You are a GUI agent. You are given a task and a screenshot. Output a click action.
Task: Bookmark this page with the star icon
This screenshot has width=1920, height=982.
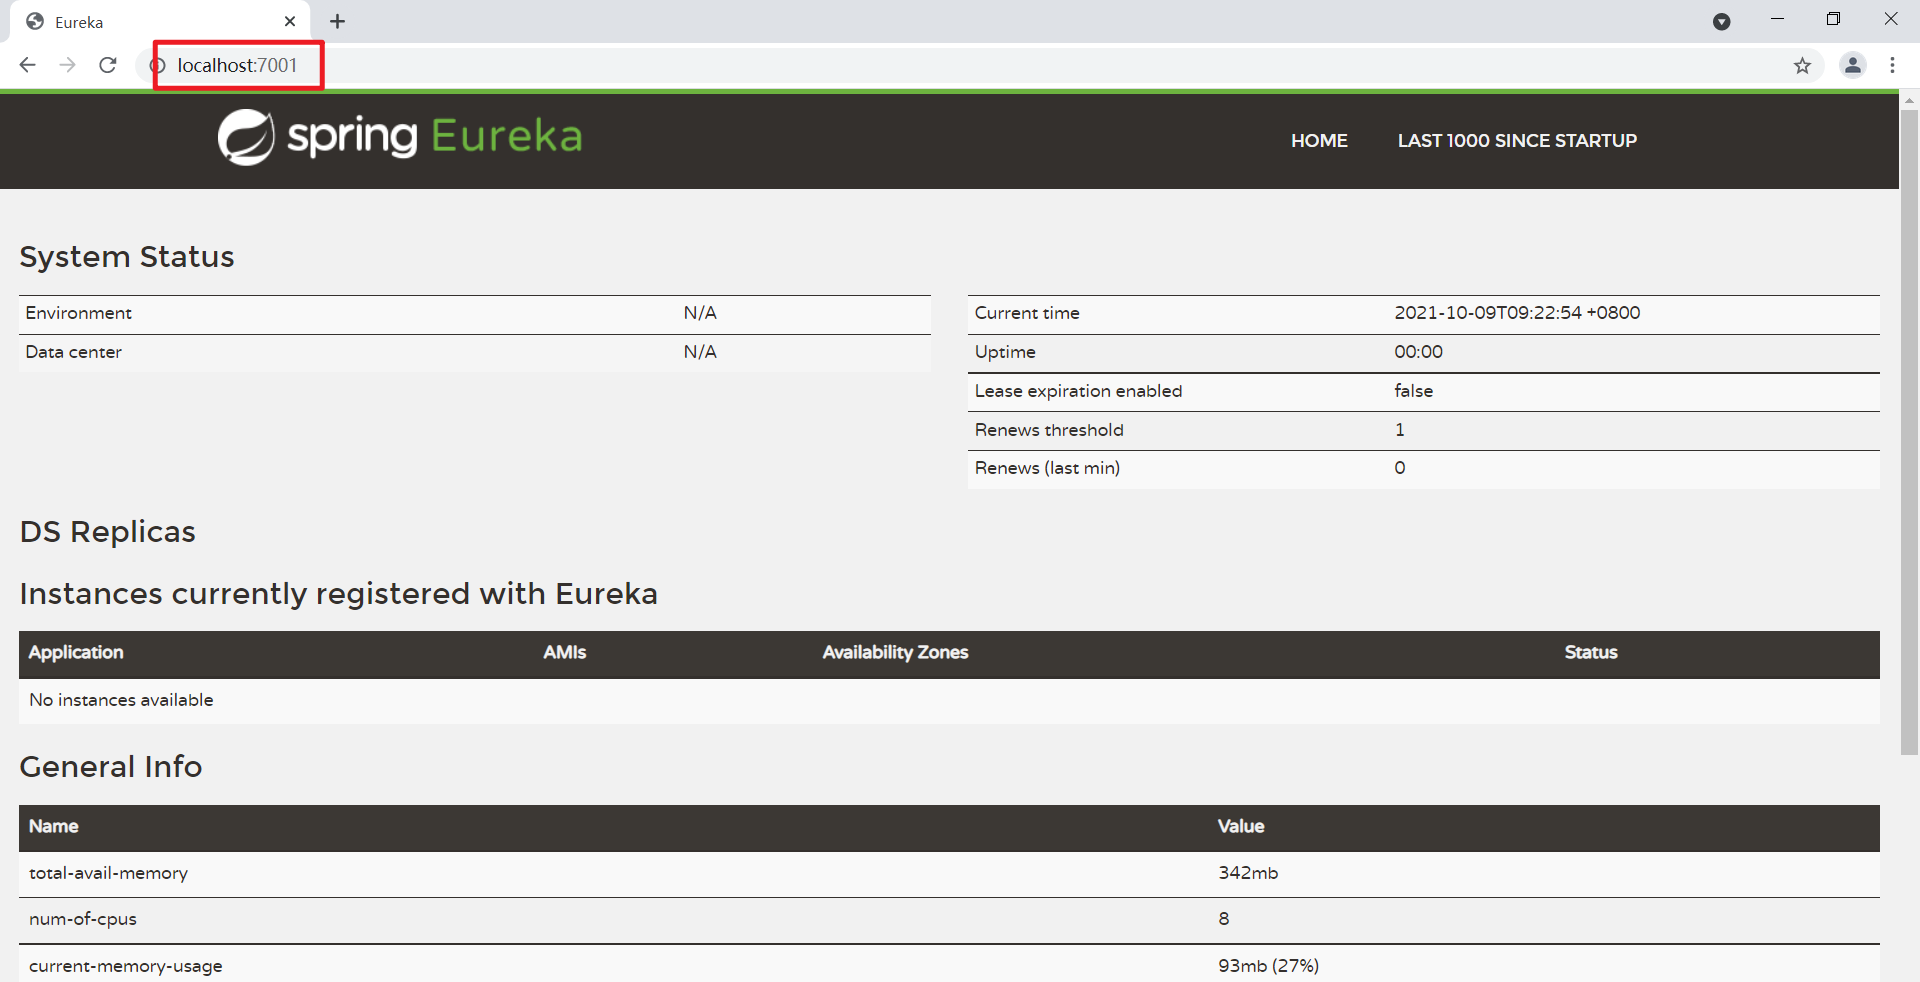[1802, 66]
